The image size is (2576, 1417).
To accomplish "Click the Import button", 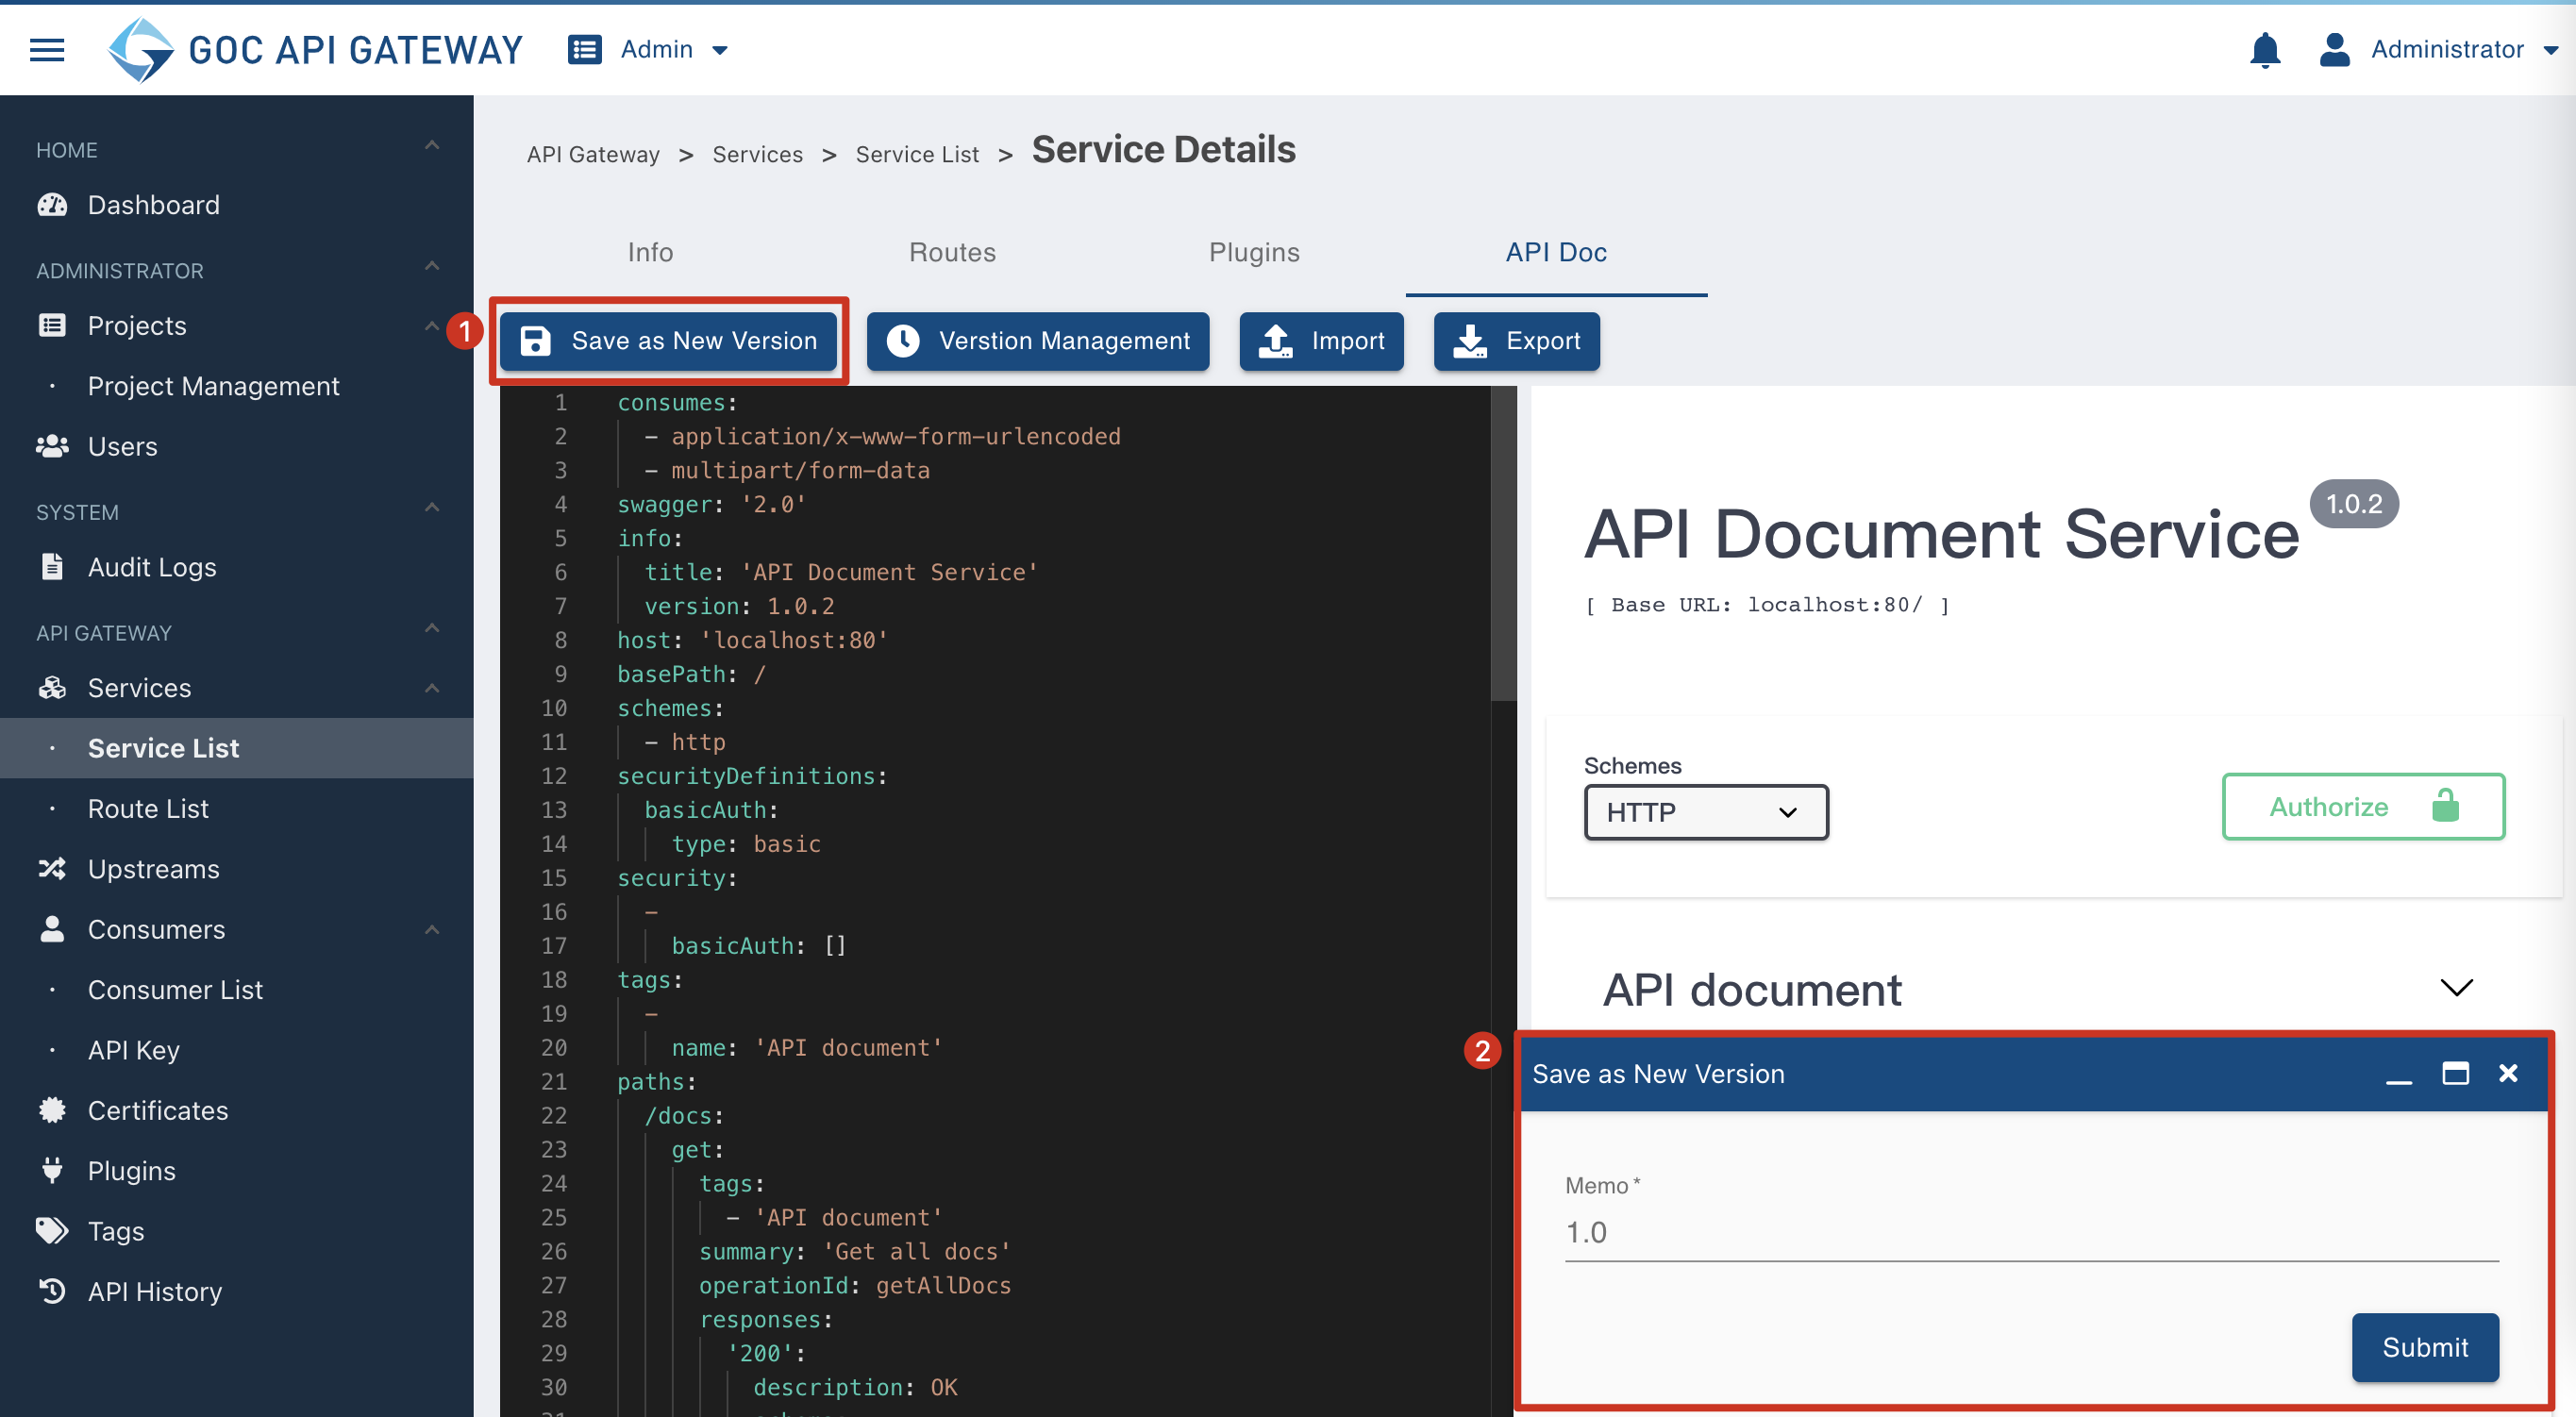I will coord(1321,341).
